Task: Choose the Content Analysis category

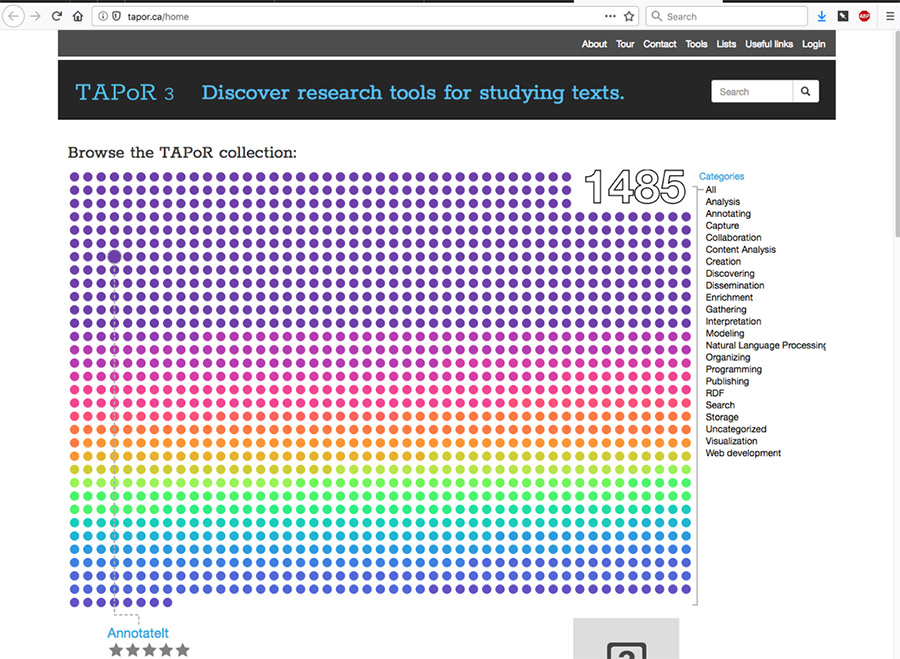Action: tap(740, 250)
